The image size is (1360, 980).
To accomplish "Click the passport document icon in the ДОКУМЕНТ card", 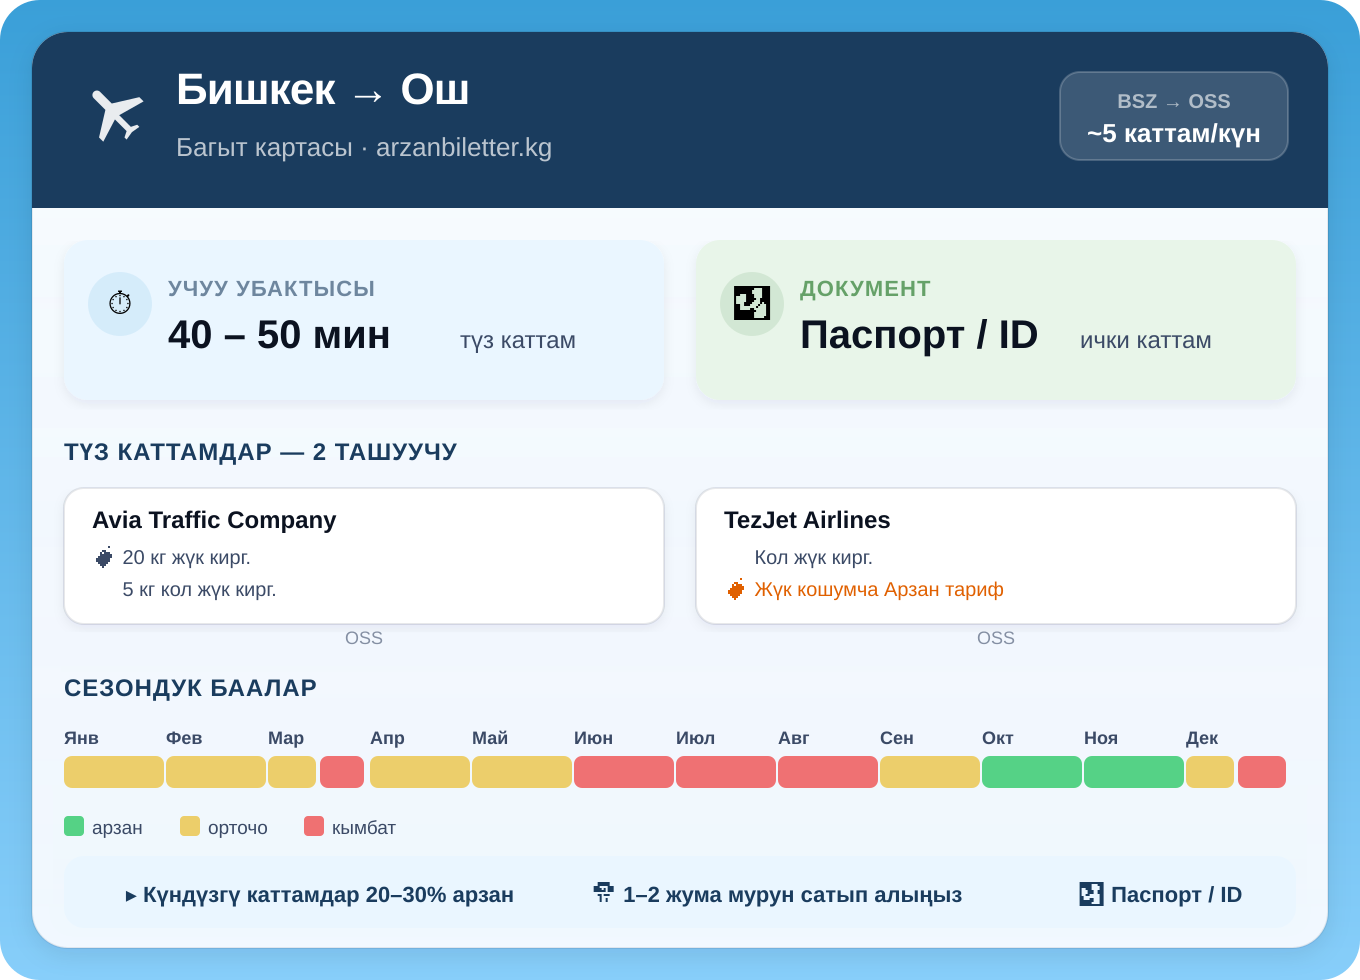I will 751,303.
